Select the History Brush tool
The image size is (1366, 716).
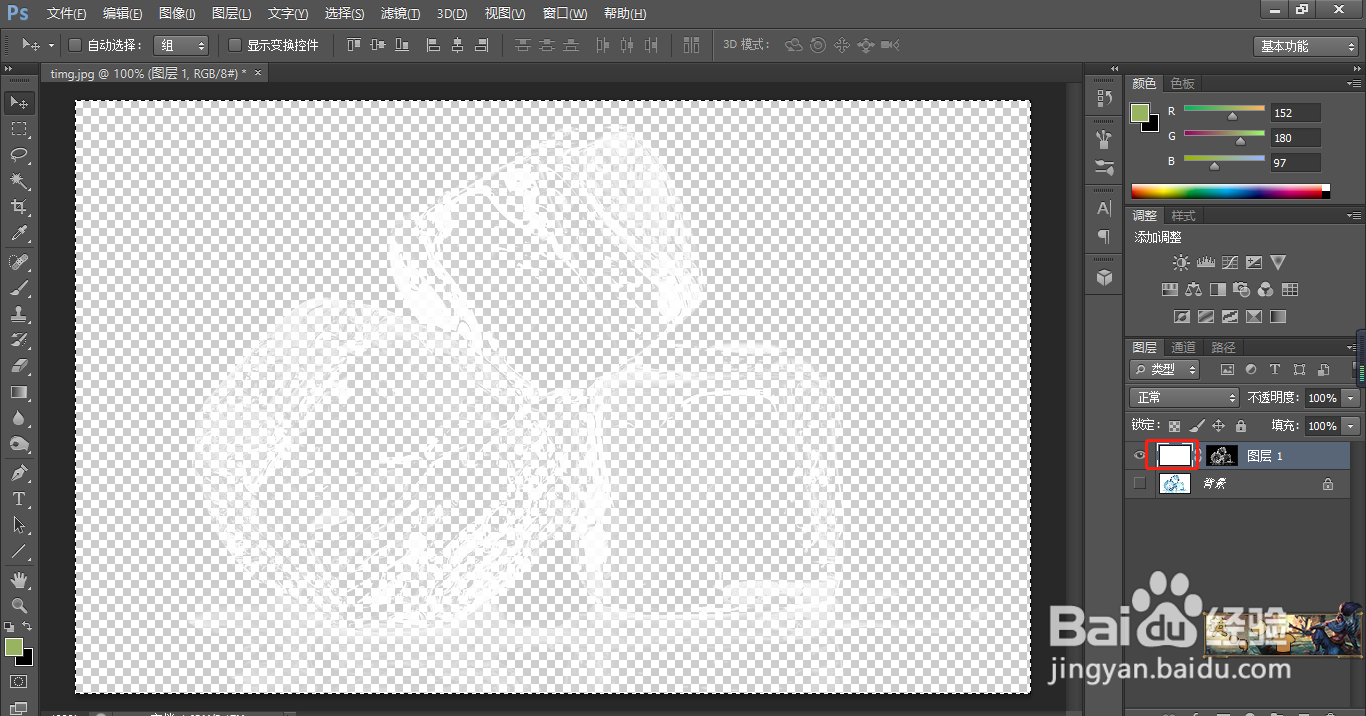click(x=19, y=340)
